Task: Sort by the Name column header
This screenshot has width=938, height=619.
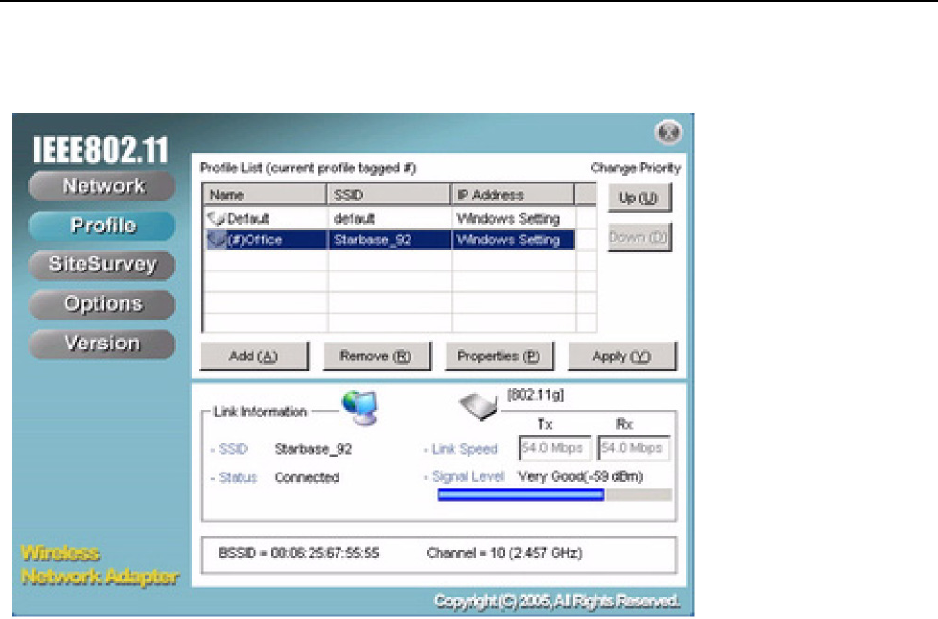Action: coord(265,194)
